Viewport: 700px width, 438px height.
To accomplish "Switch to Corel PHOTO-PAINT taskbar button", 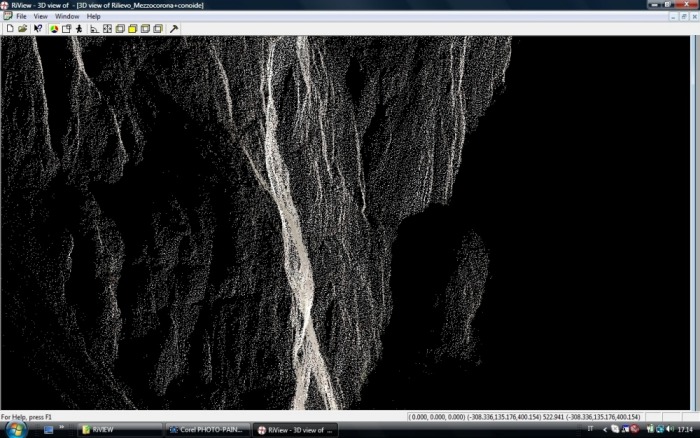I will point(207,430).
